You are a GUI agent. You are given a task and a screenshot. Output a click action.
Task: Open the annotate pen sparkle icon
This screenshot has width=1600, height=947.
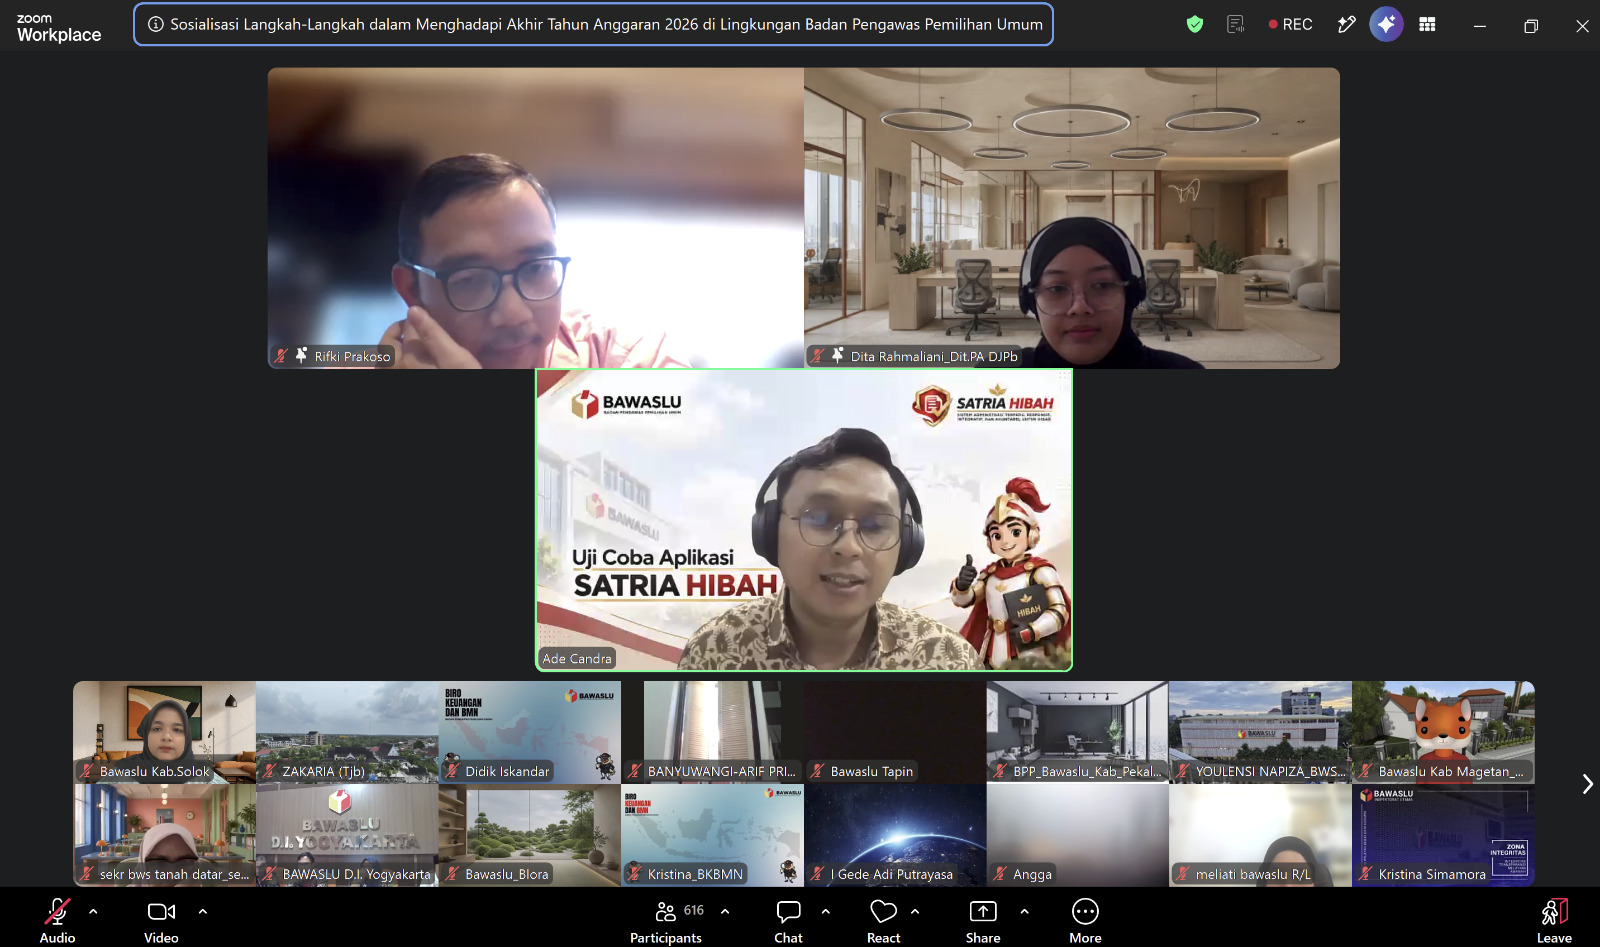coord(1346,24)
